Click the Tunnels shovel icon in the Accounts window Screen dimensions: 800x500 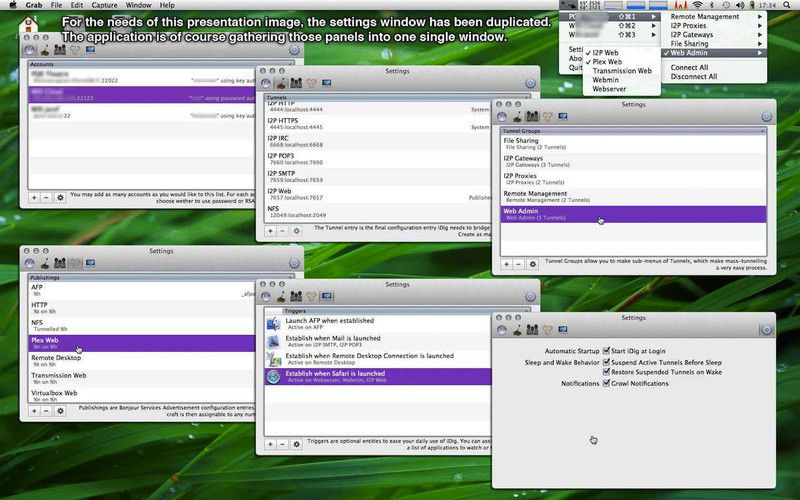click(x=45, y=50)
